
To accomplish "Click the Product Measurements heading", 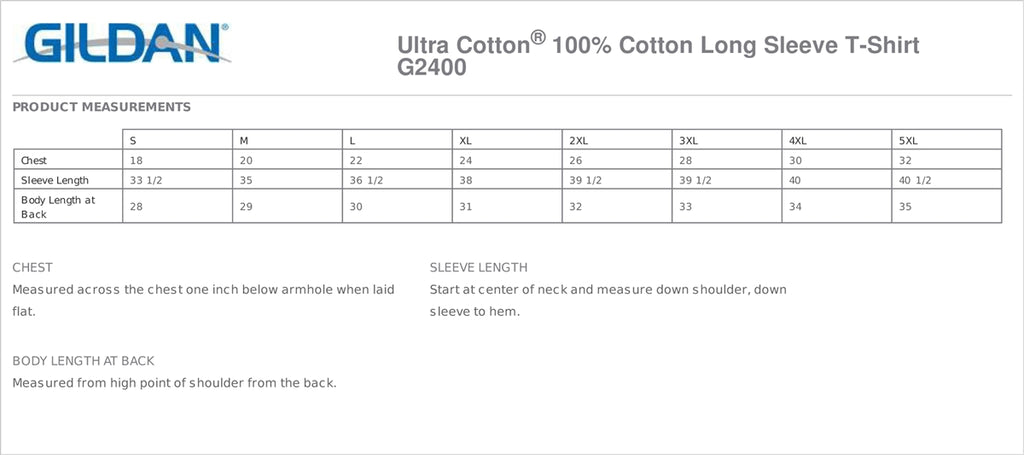I will (102, 107).
